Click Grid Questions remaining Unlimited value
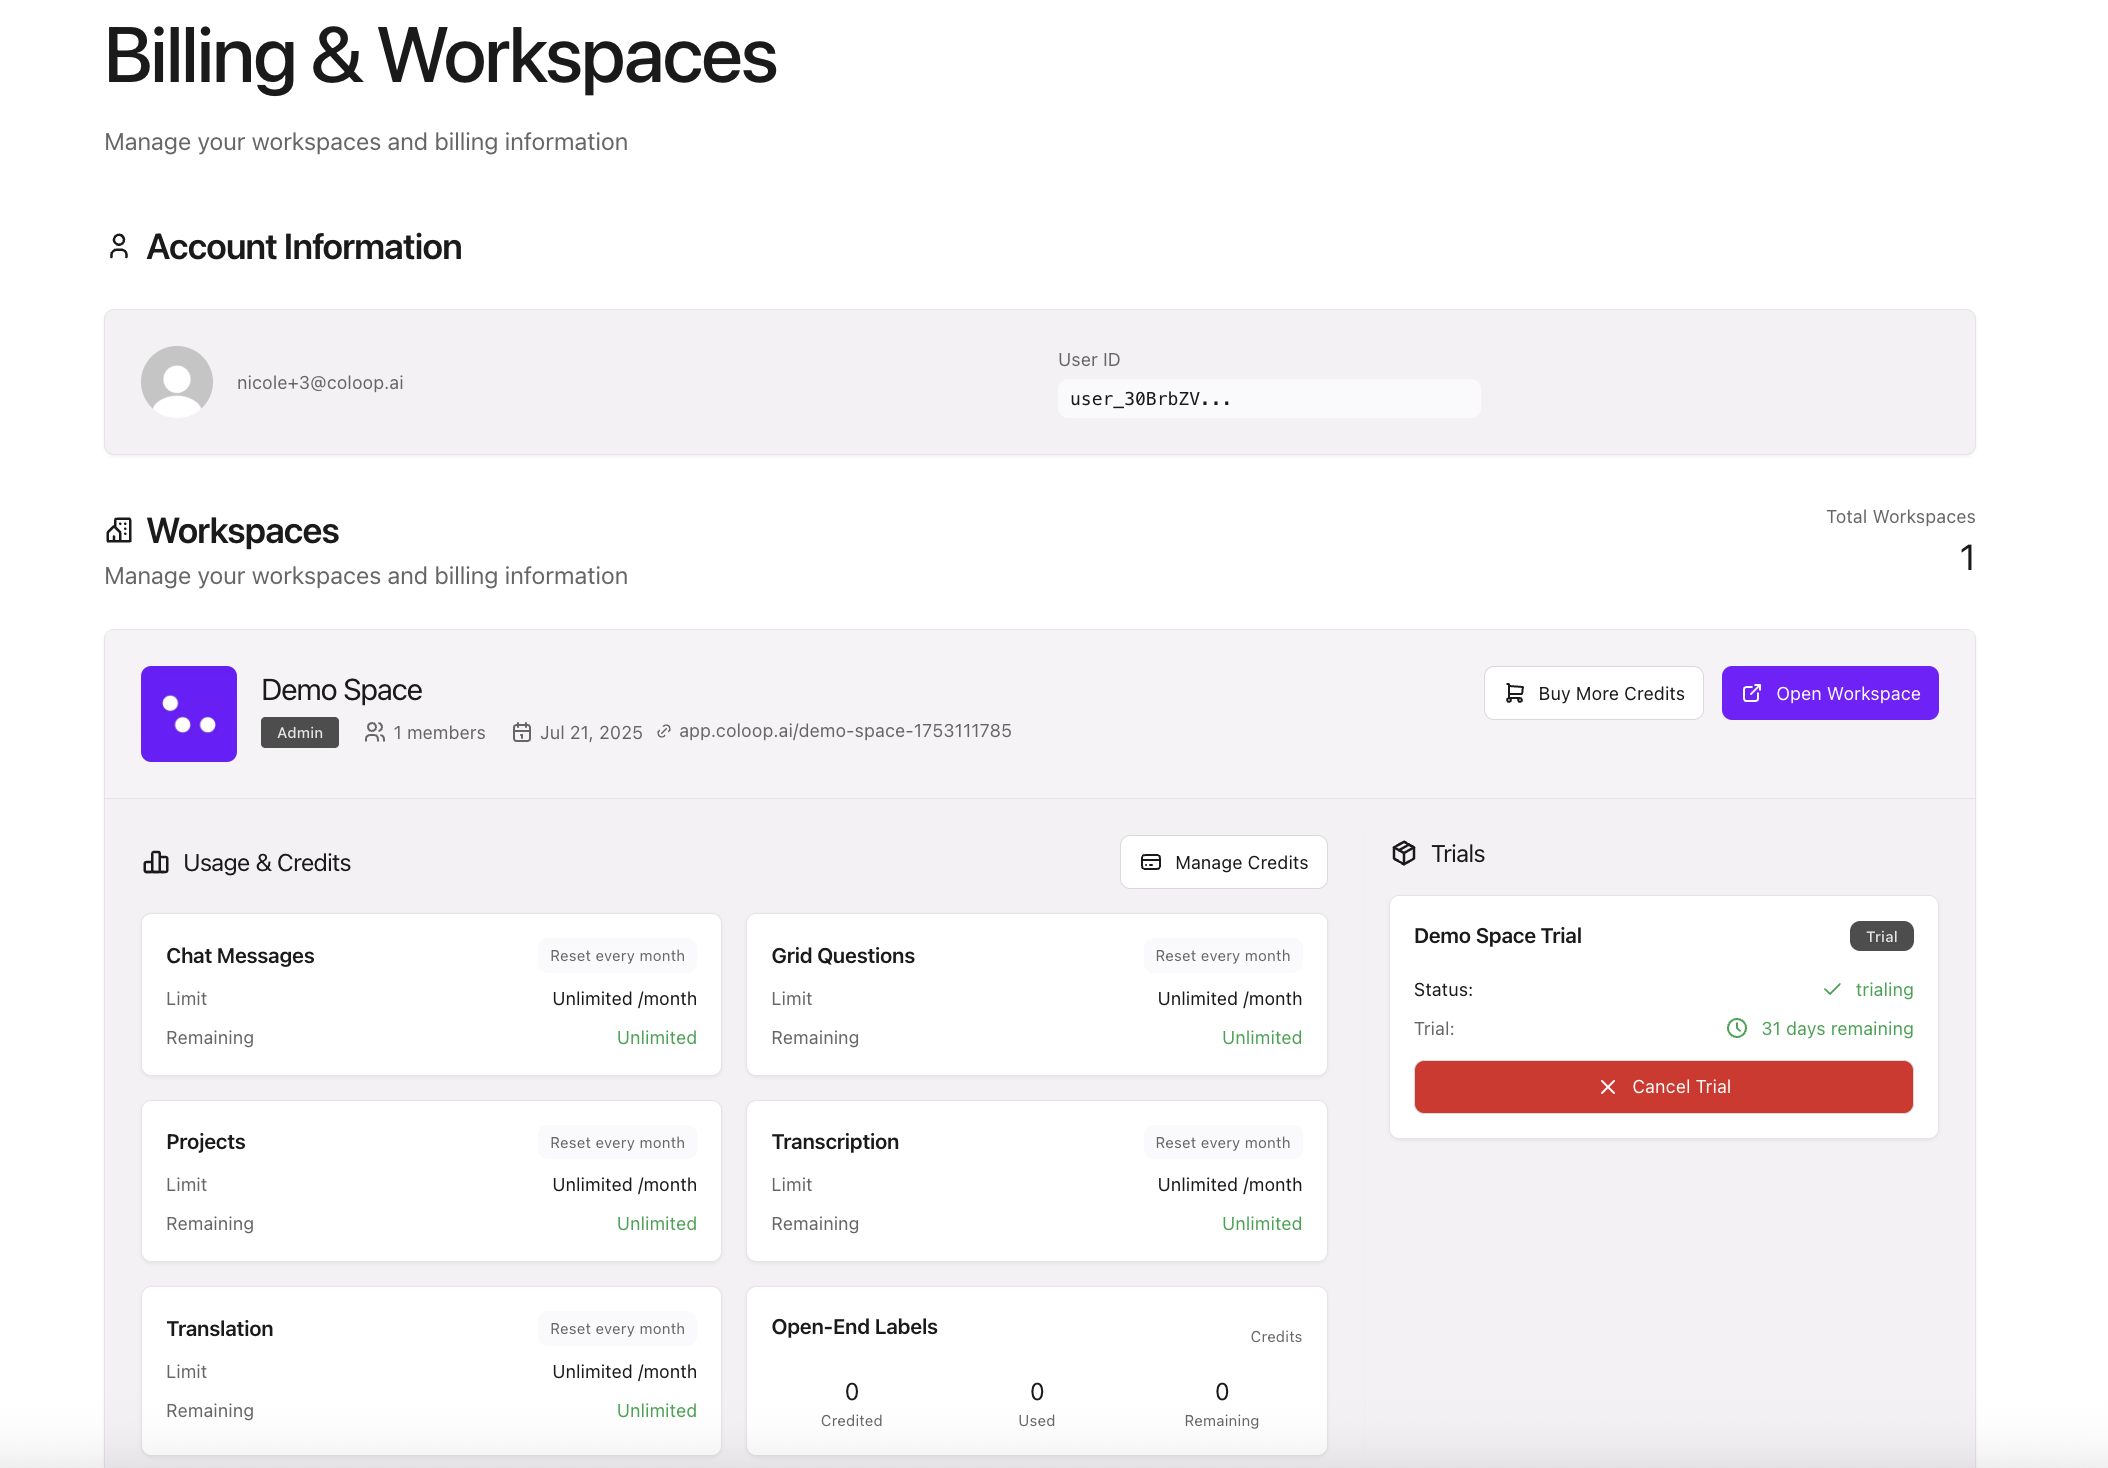Screen dimensions: 2108x1468 pos(1262,1037)
